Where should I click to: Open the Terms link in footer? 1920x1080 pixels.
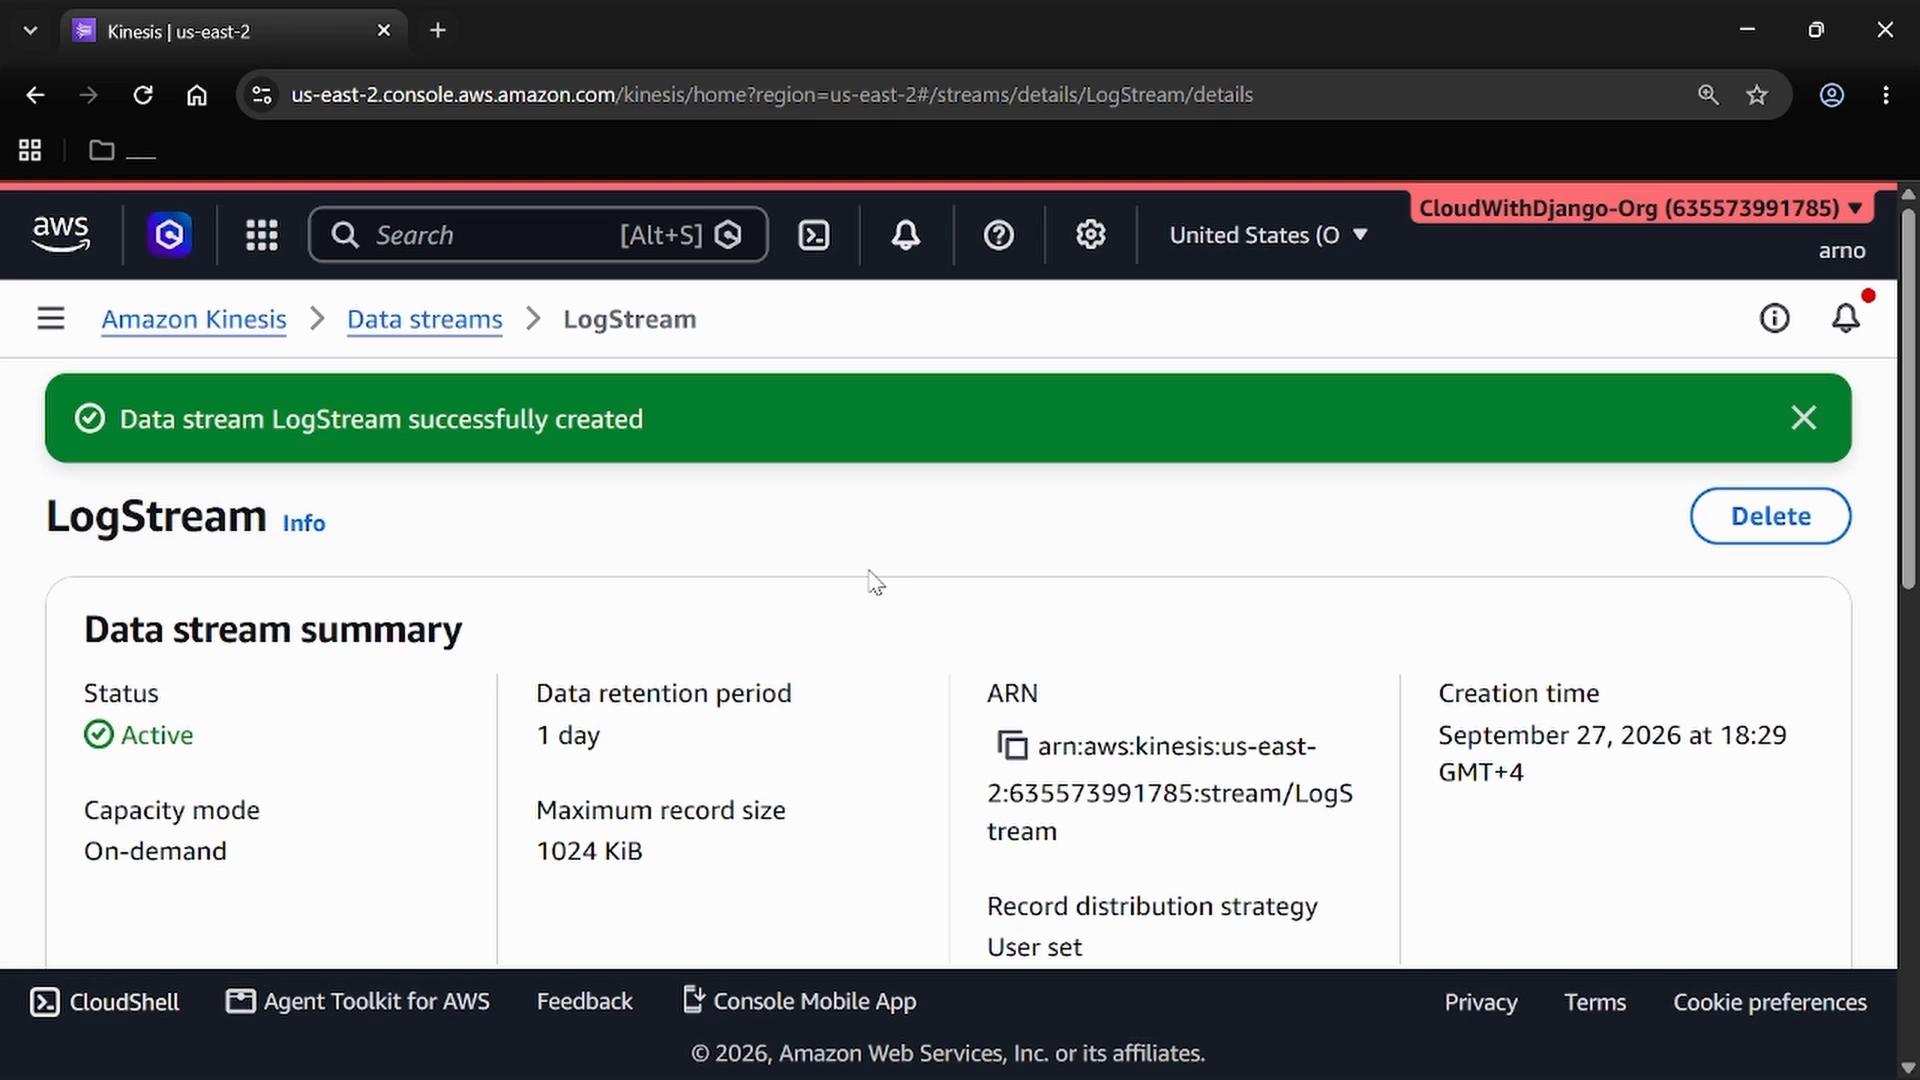coord(1595,1003)
